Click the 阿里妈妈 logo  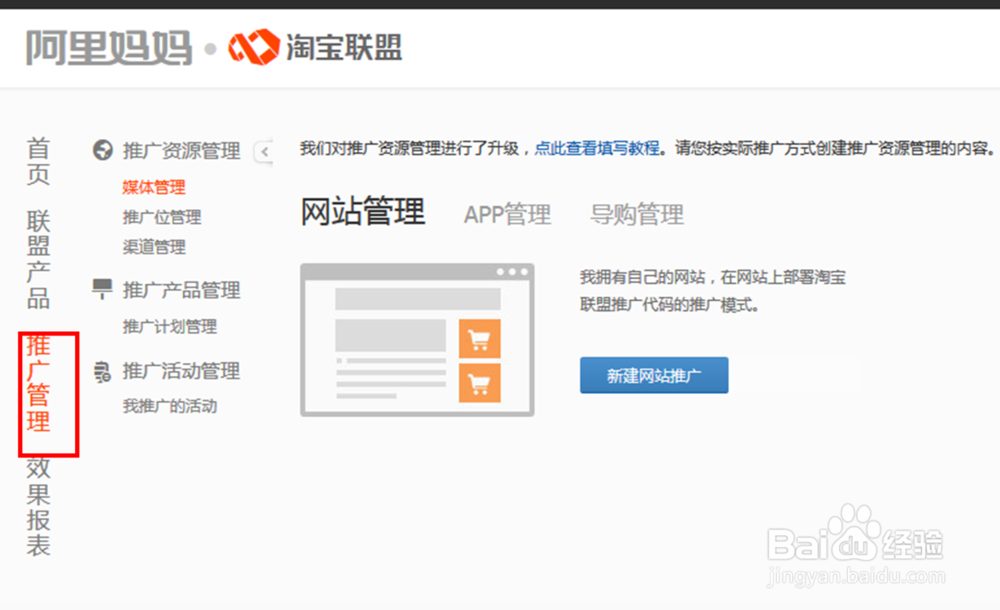tap(108, 48)
